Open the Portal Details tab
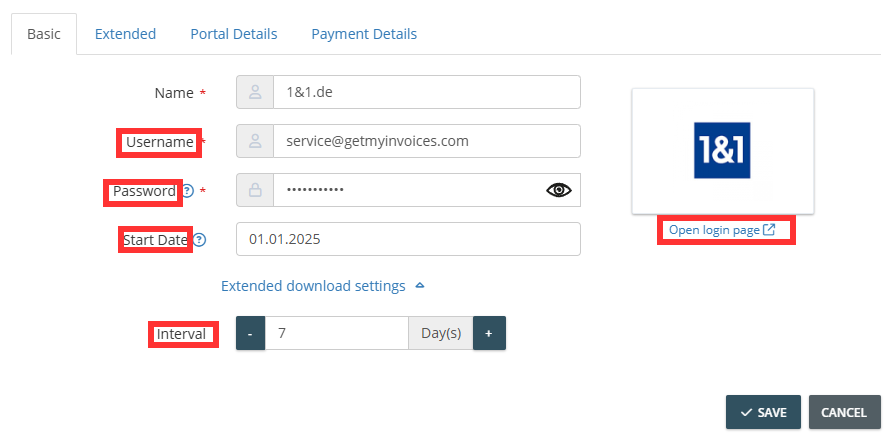The width and height of the screenshot is (895, 448). tap(233, 34)
